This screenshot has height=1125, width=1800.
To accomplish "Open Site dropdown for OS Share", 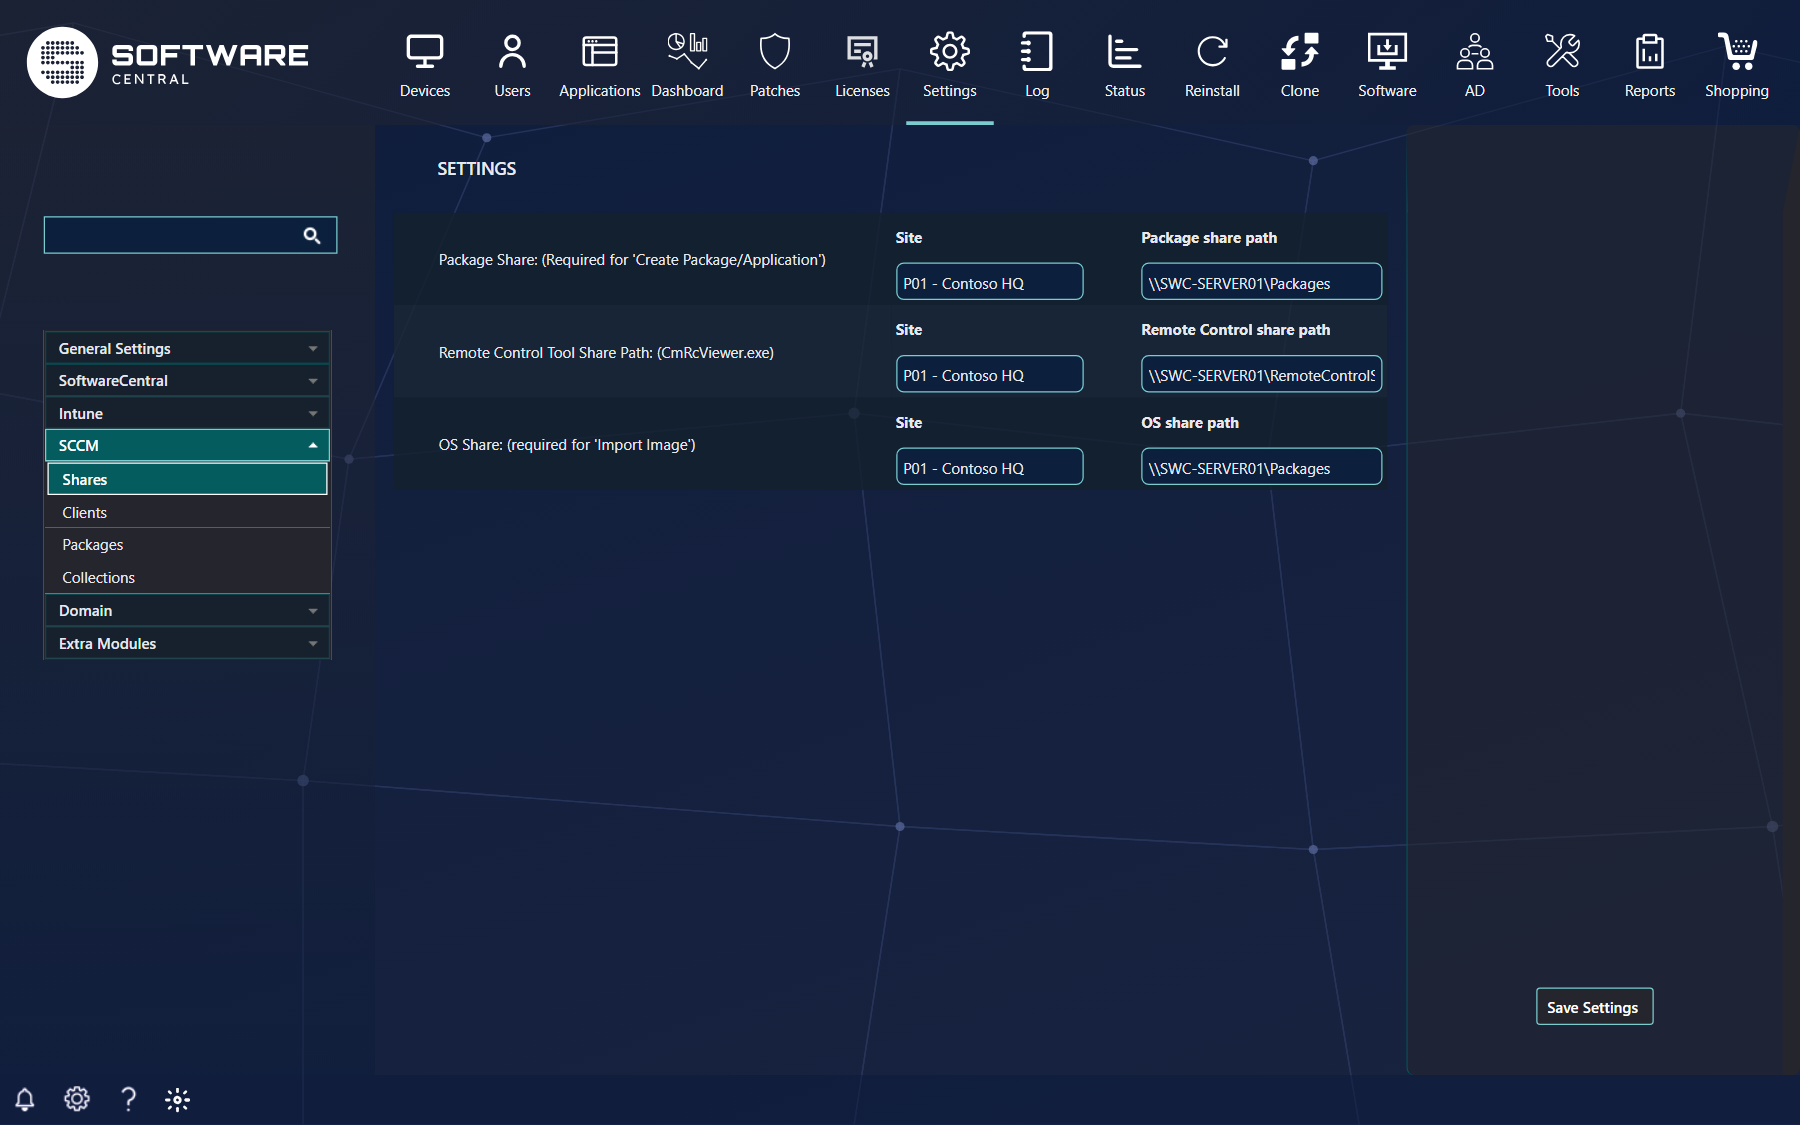I will click(989, 466).
